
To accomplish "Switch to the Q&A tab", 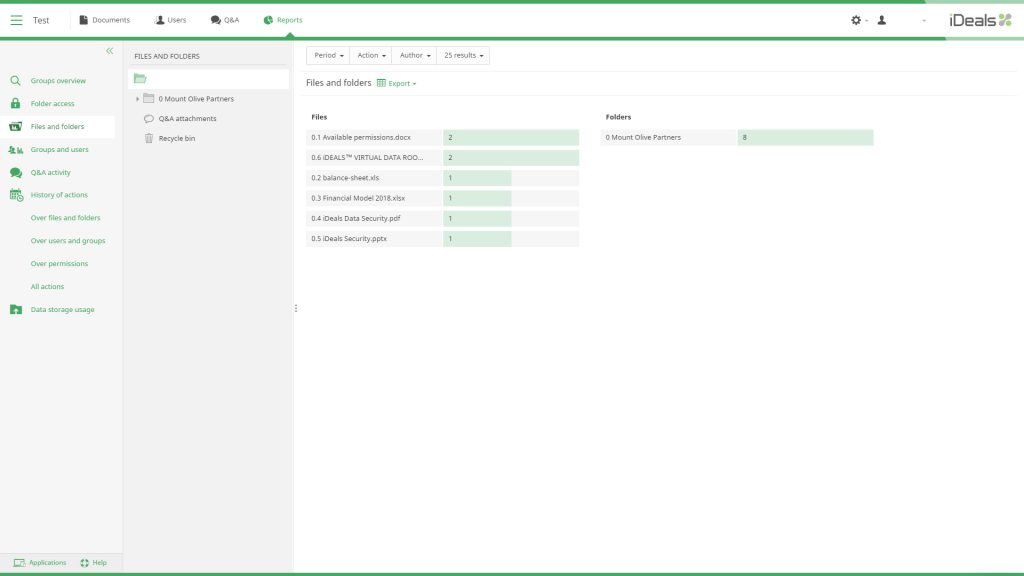I will coord(225,20).
